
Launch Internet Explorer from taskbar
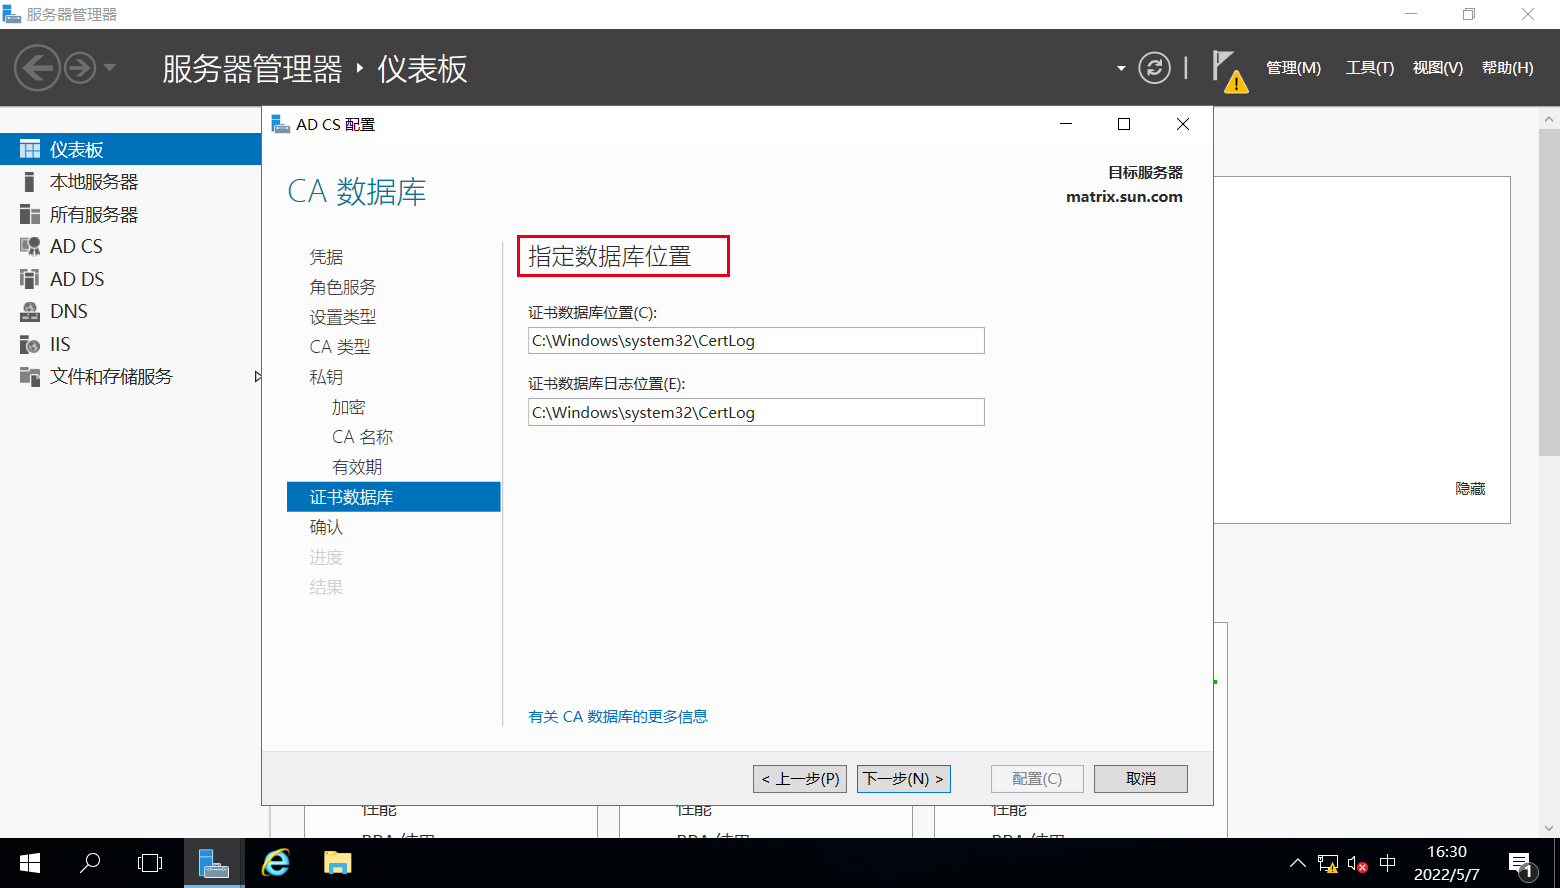(275, 863)
